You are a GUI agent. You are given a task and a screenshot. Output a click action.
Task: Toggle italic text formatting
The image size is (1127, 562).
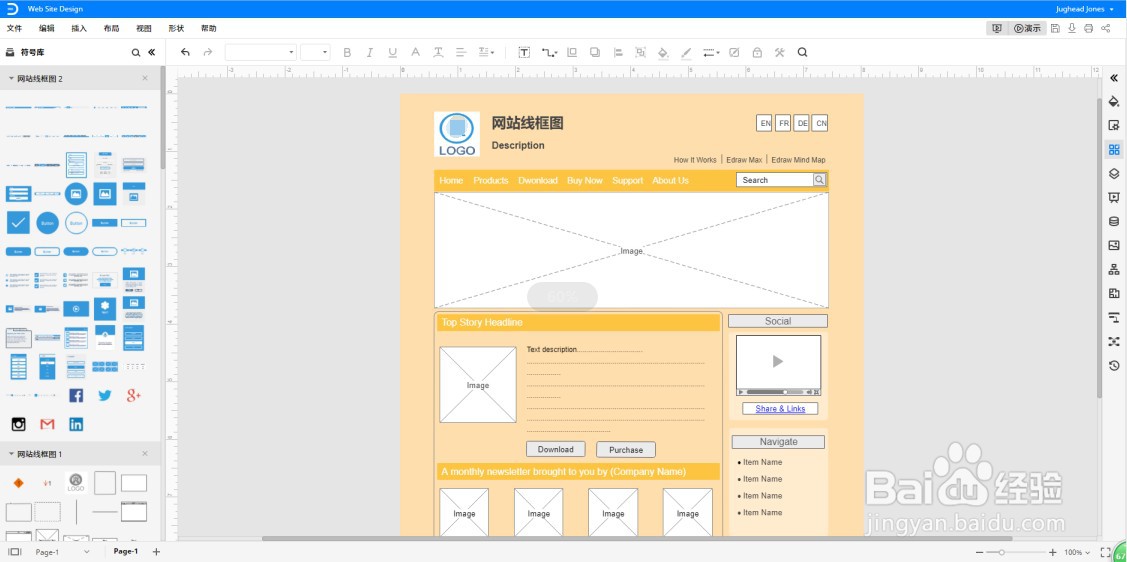click(369, 52)
